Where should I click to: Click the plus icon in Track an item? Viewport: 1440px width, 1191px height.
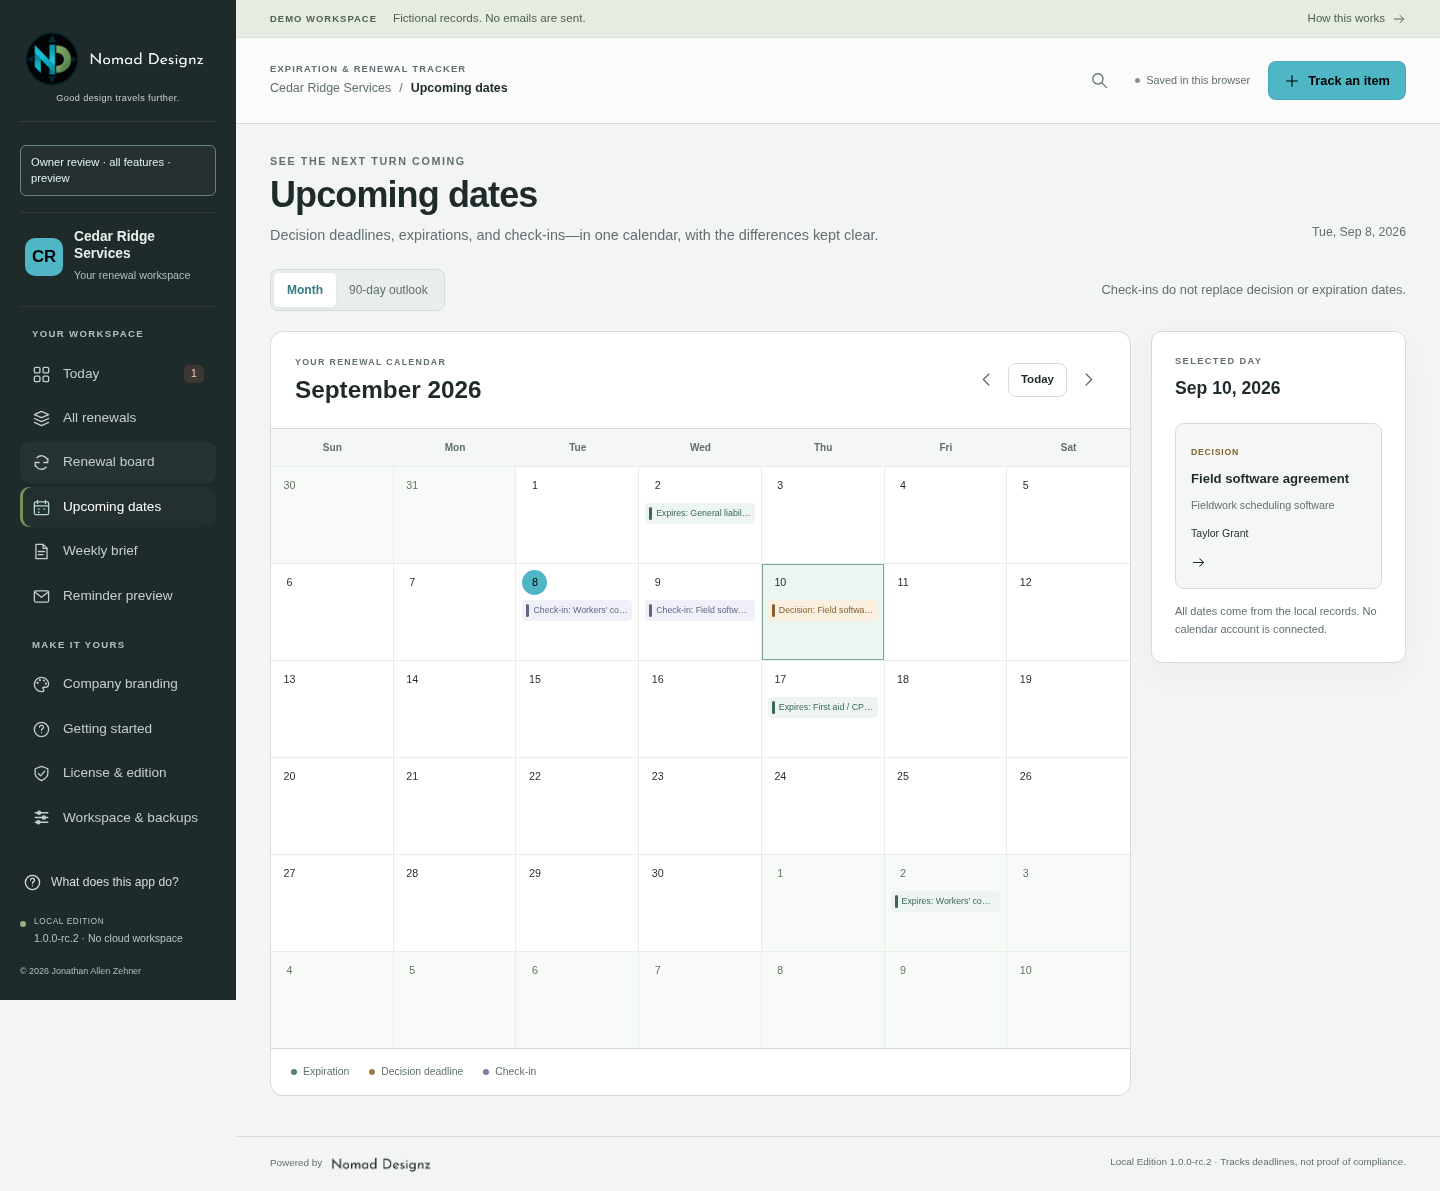click(x=1292, y=81)
